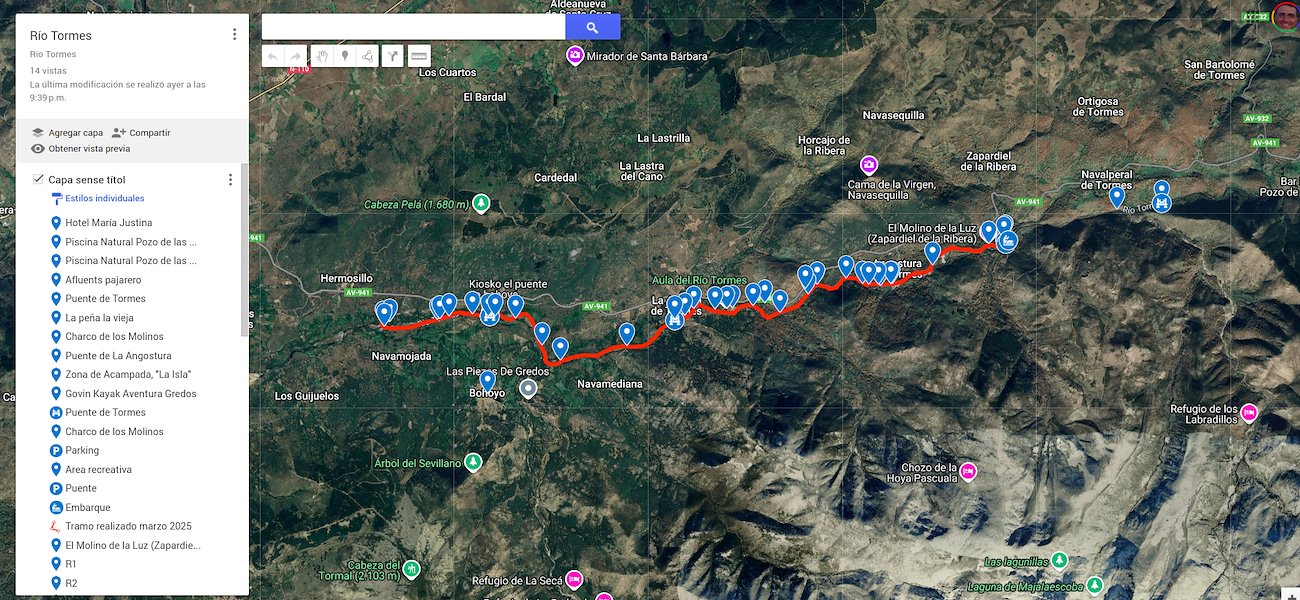Select Tramo realizado marzo 2025 item
The height and width of the screenshot is (600, 1300).
[x=129, y=526]
